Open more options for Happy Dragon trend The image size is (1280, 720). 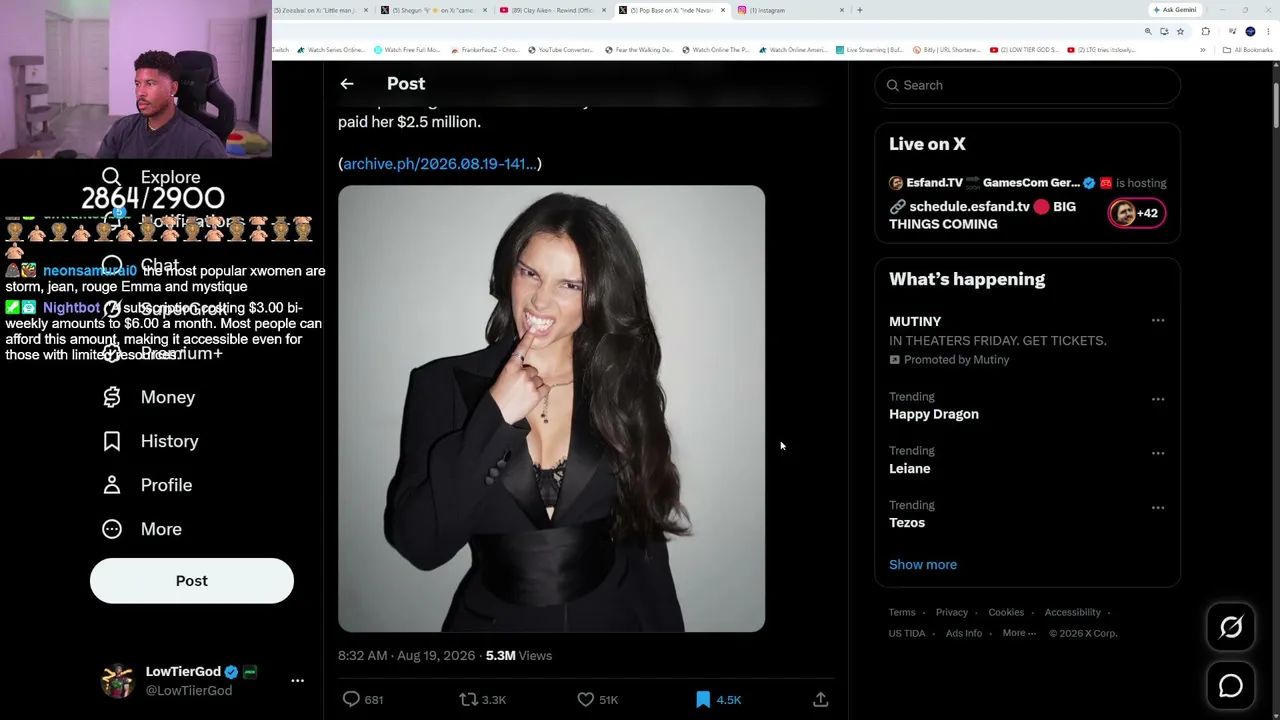click(1158, 399)
